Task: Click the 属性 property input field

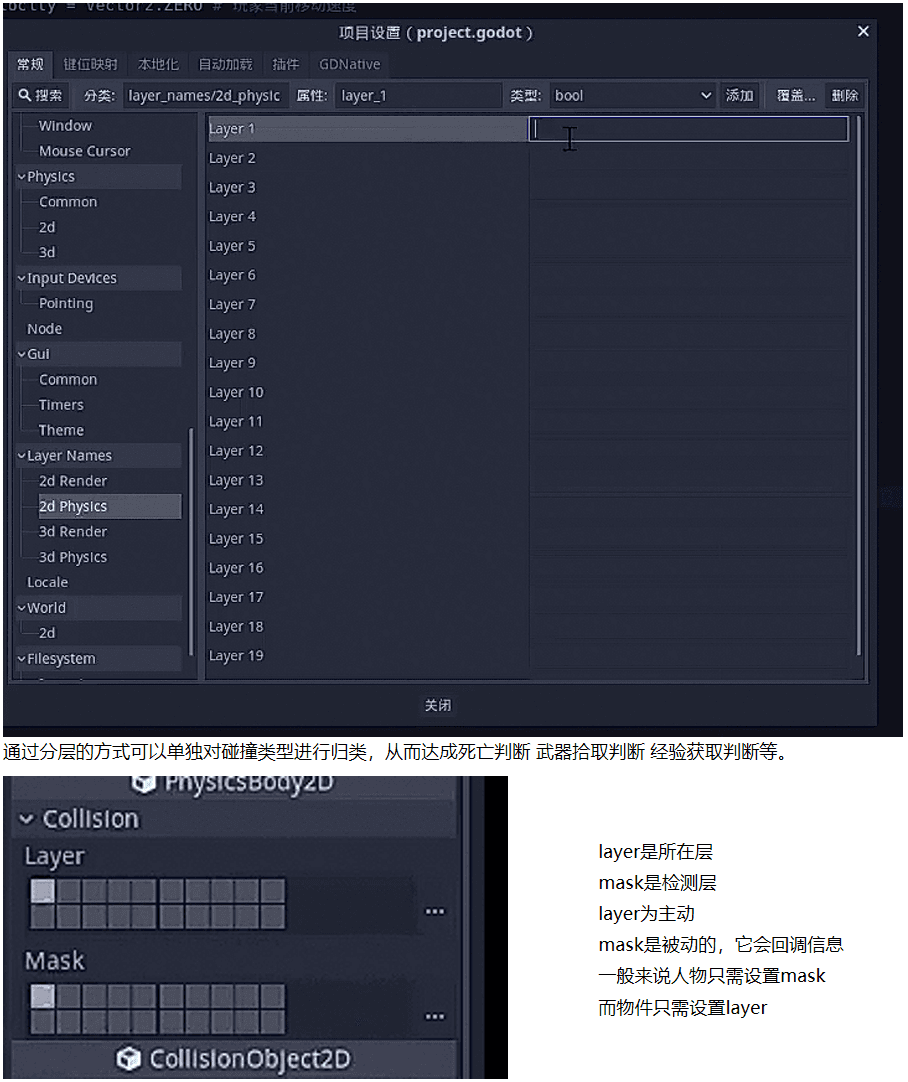Action: pos(418,95)
